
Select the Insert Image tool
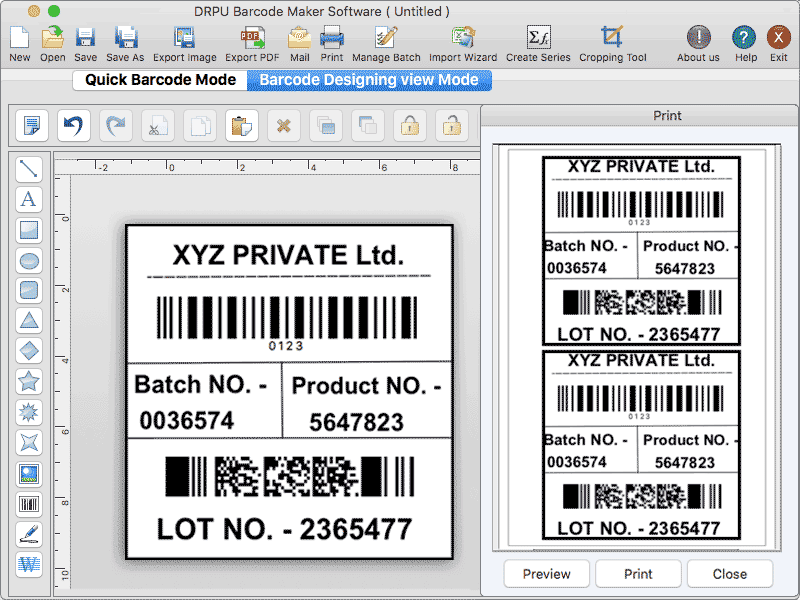[x=29, y=473]
